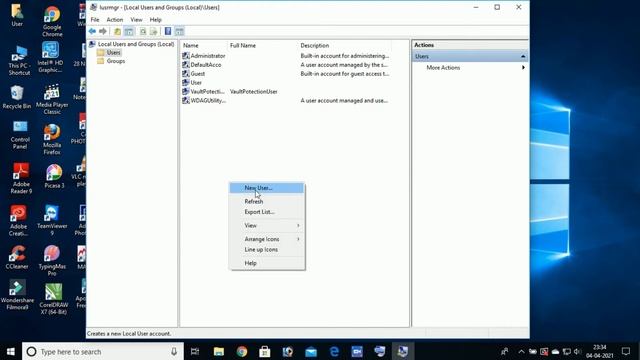Click the Up one level folder icon

pyautogui.click(x=117, y=31)
